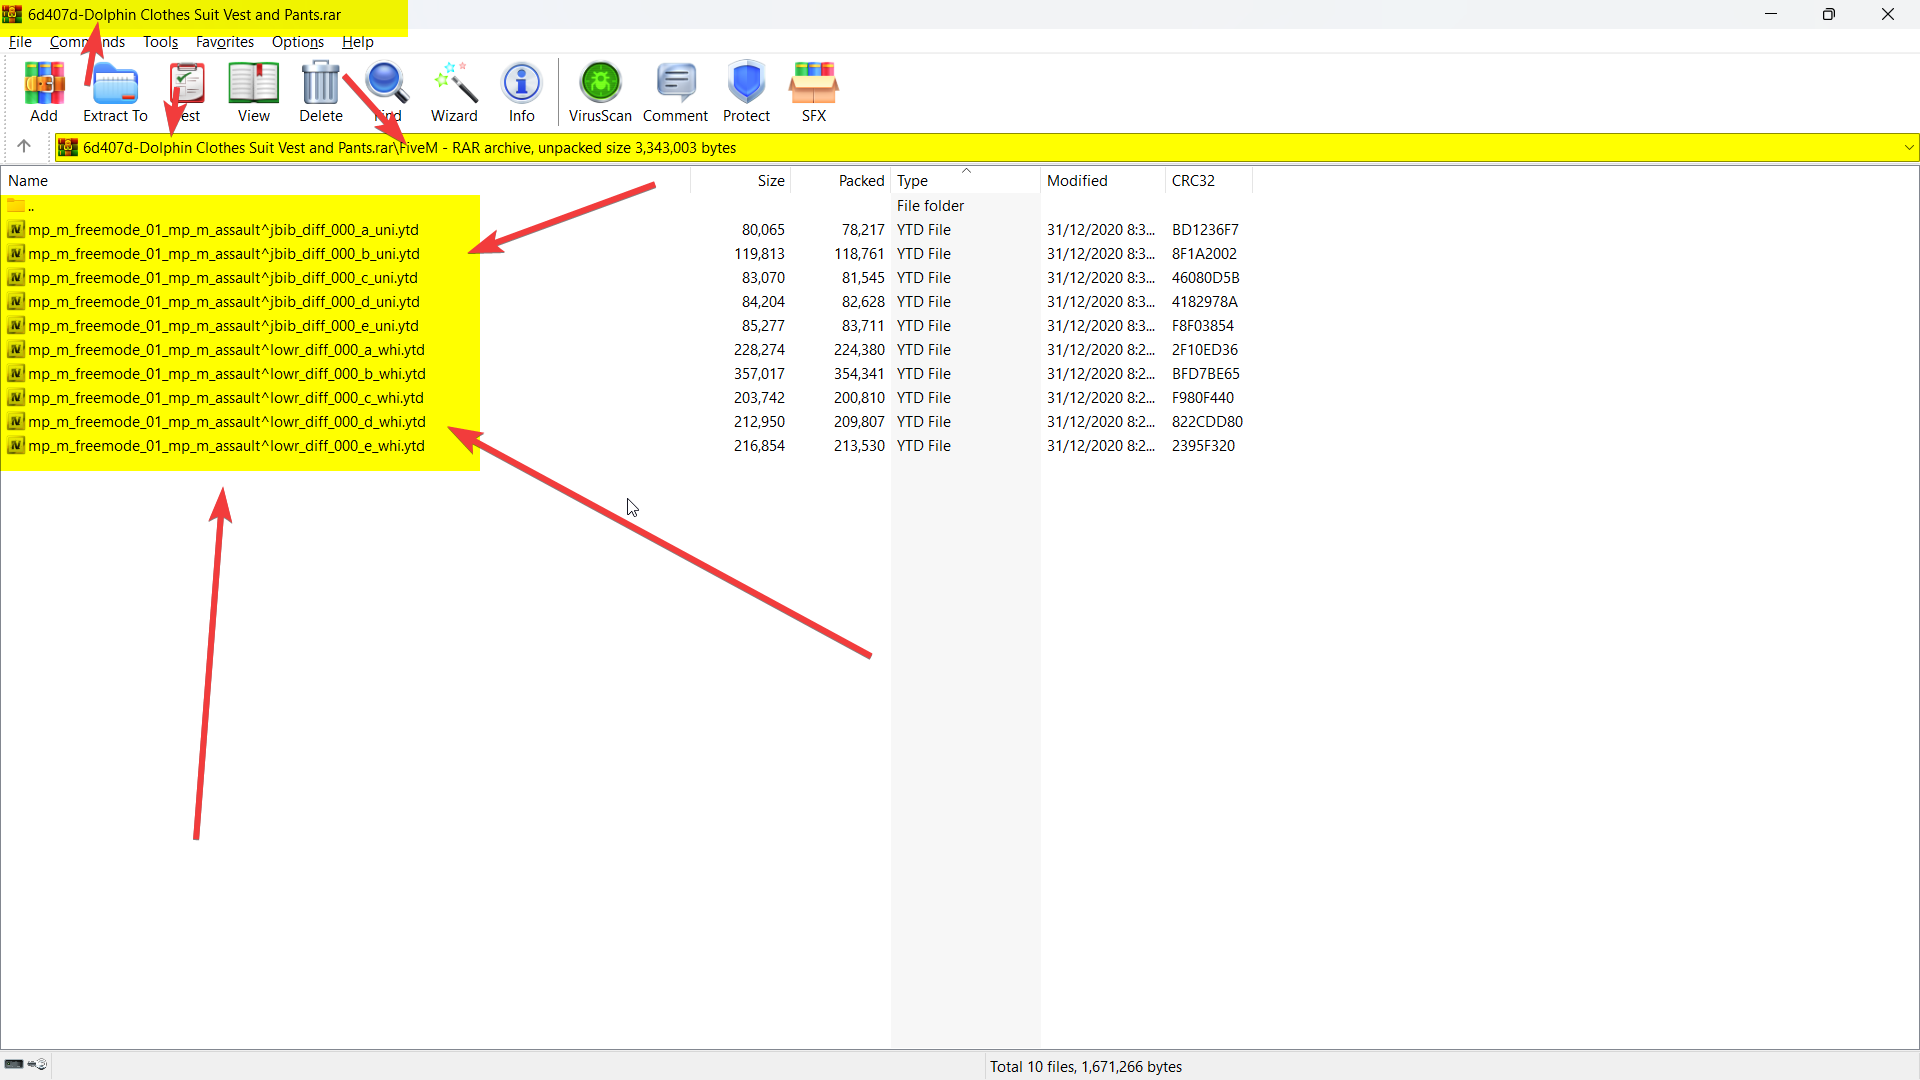Launch the Wizard tool icon
The image size is (1920, 1080).
454,91
